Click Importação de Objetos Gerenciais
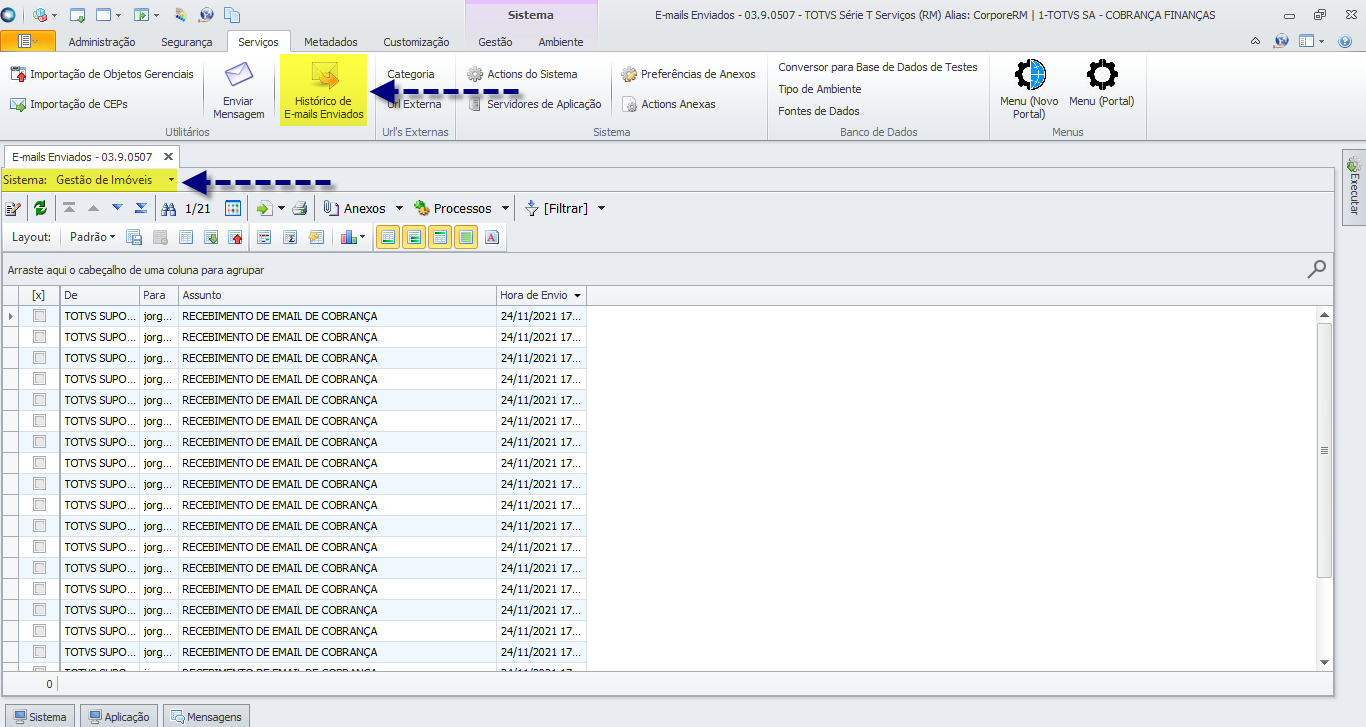The height and width of the screenshot is (727, 1366). (102, 74)
